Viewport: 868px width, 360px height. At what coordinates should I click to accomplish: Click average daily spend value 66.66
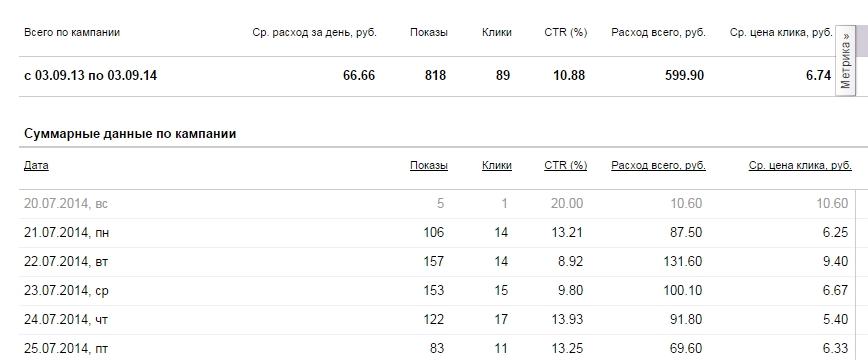(x=359, y=75)
